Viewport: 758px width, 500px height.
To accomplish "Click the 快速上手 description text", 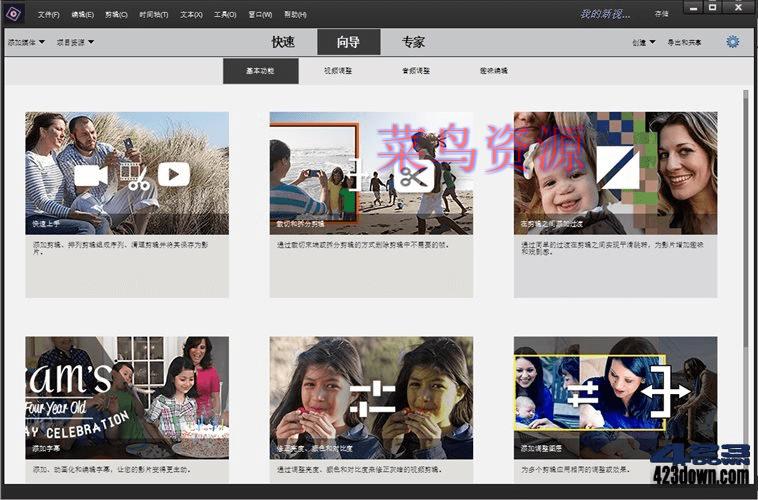I will 121,248.
